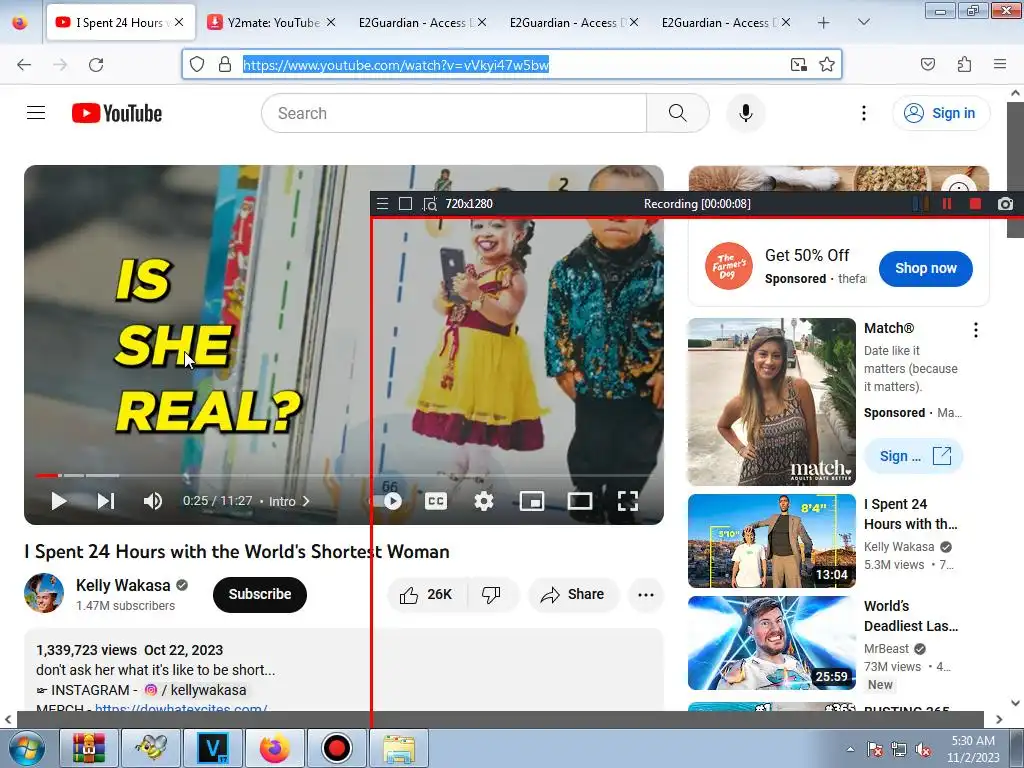Click the address bar URL
This screenshot has width=1024, height=768.
click(x=396, y=65)
